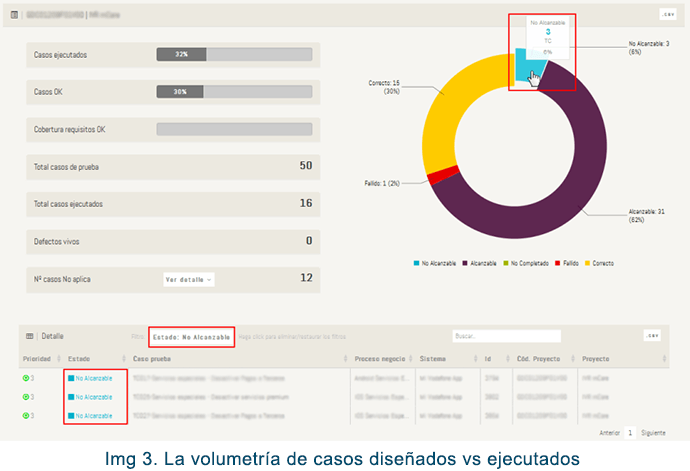Toggle No Alcanzable legend entry
The image size is (690, 471).
435,263
